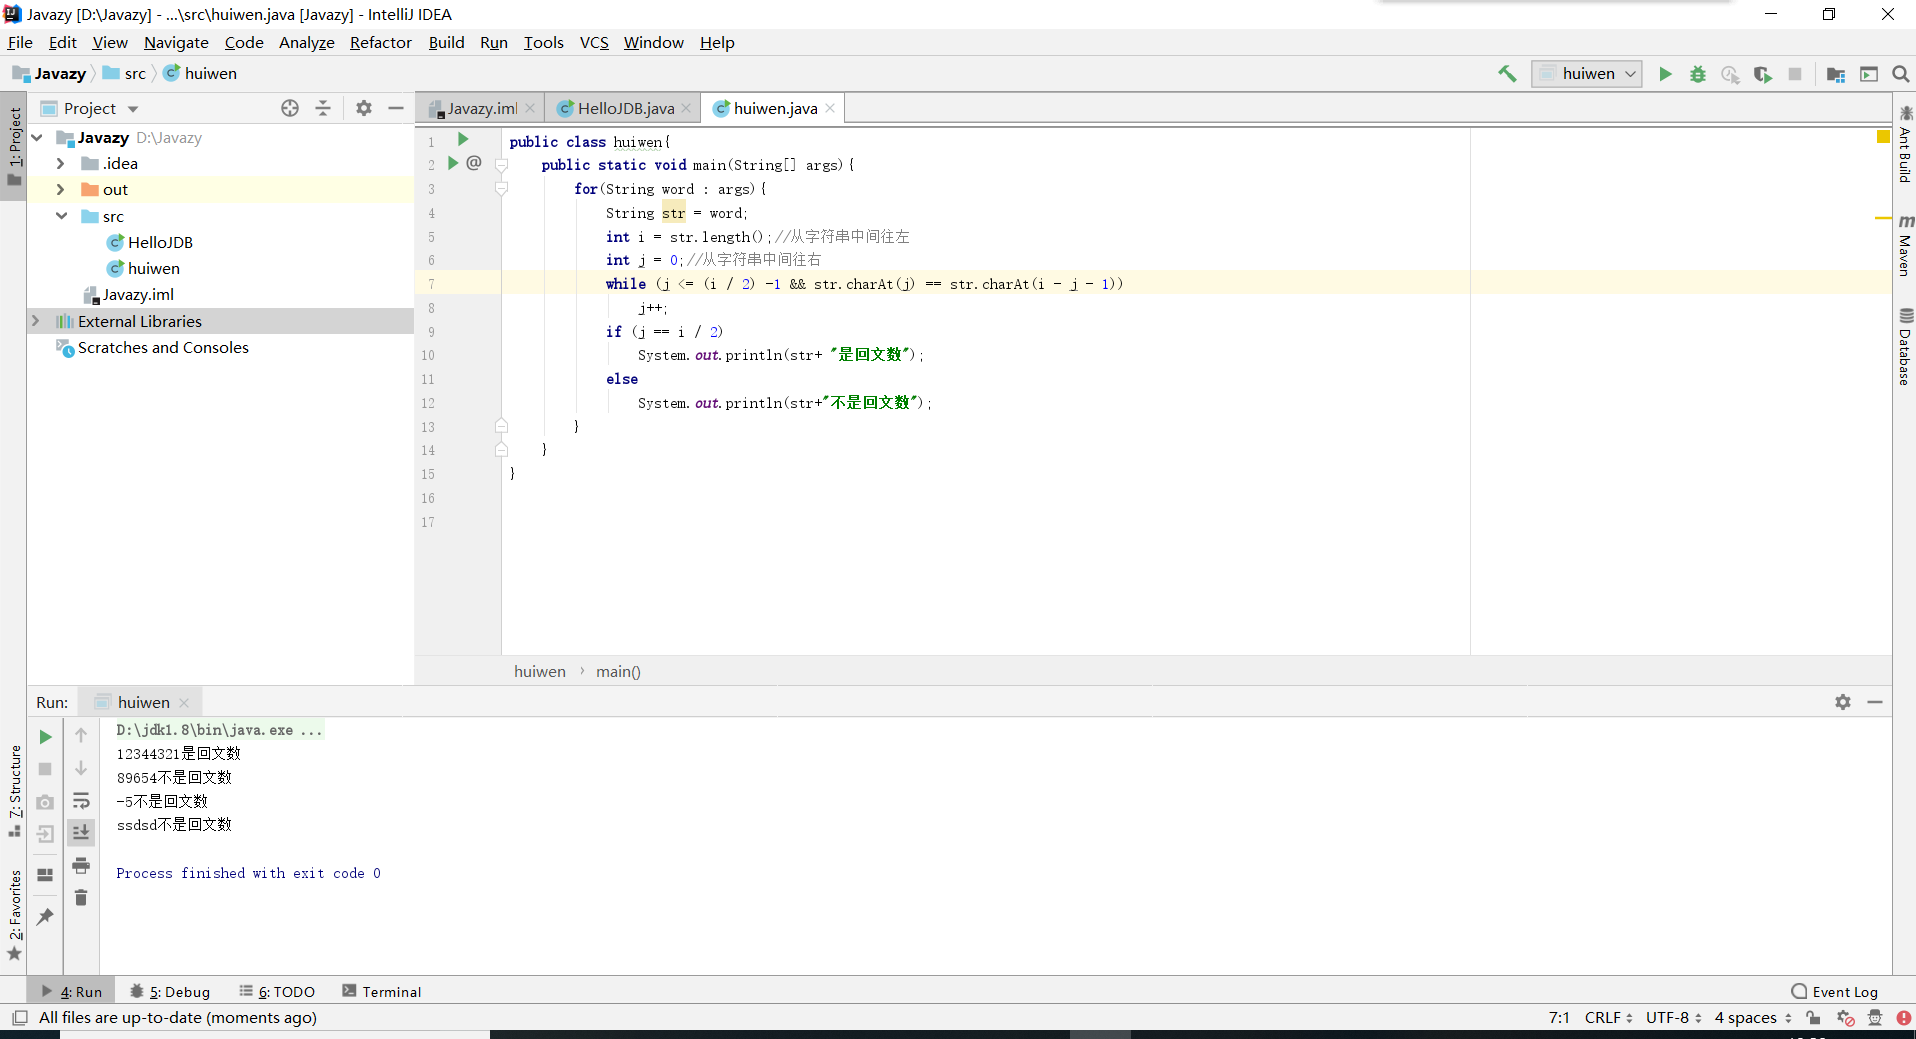The height and width of the screenshot is (1039, 1916).
Task: Open the Analyze menu
Action: coord(306,42)
